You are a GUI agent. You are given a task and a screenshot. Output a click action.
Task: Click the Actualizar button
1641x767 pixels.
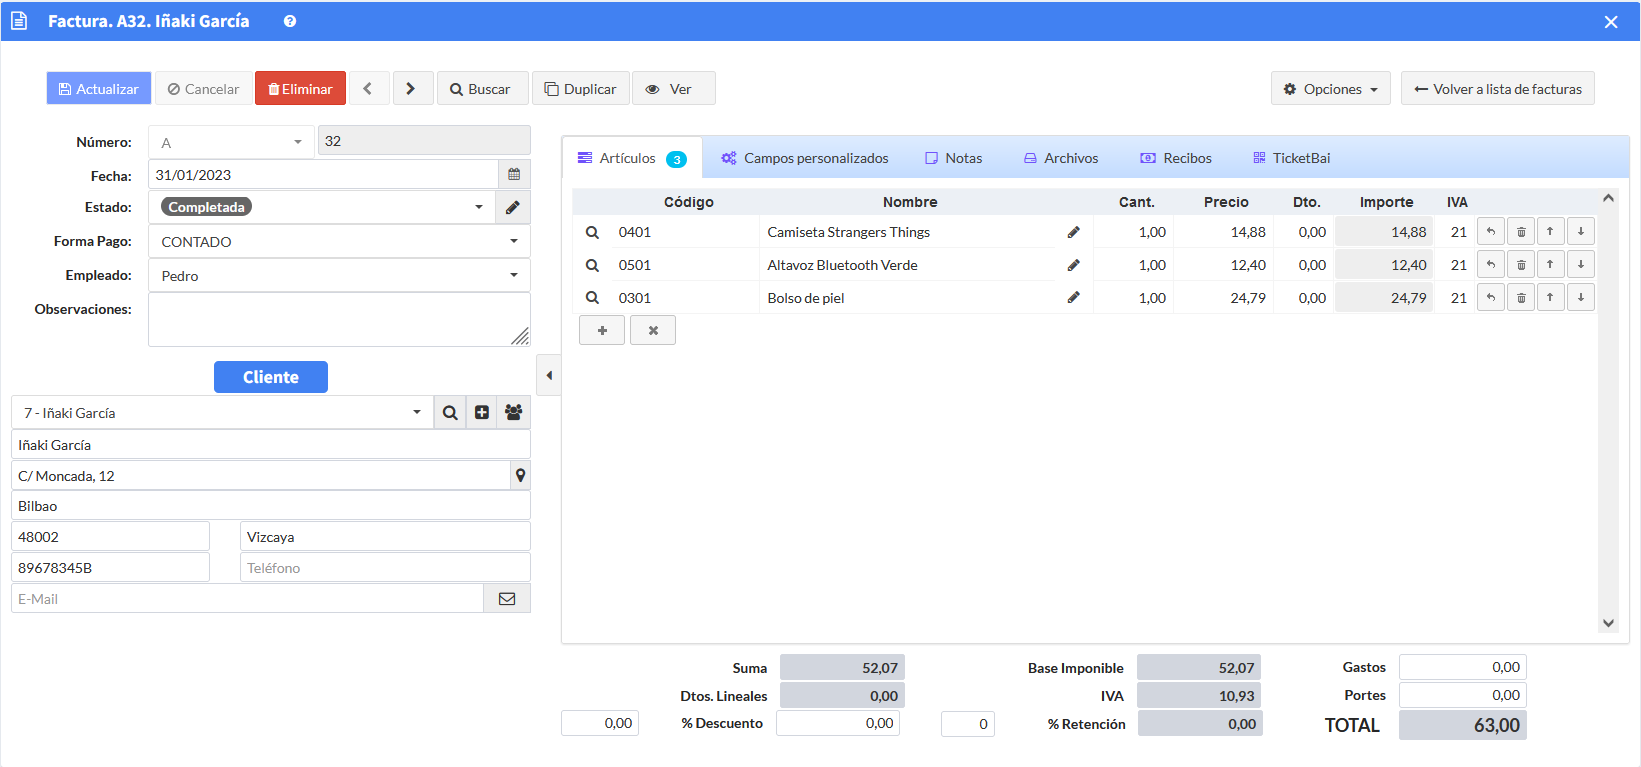99,89
